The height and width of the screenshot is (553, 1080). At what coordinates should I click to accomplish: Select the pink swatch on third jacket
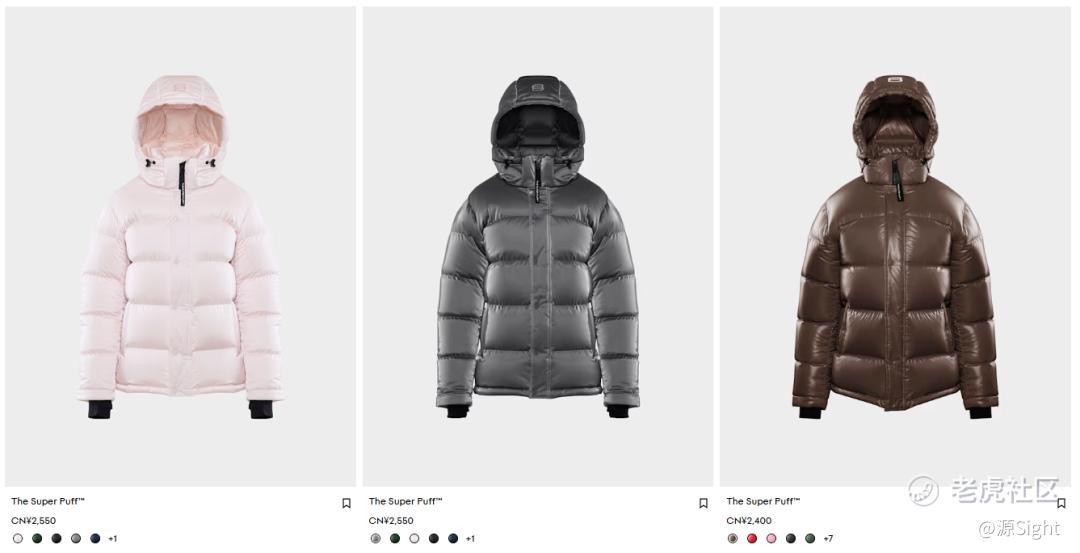tap(771, 539)
